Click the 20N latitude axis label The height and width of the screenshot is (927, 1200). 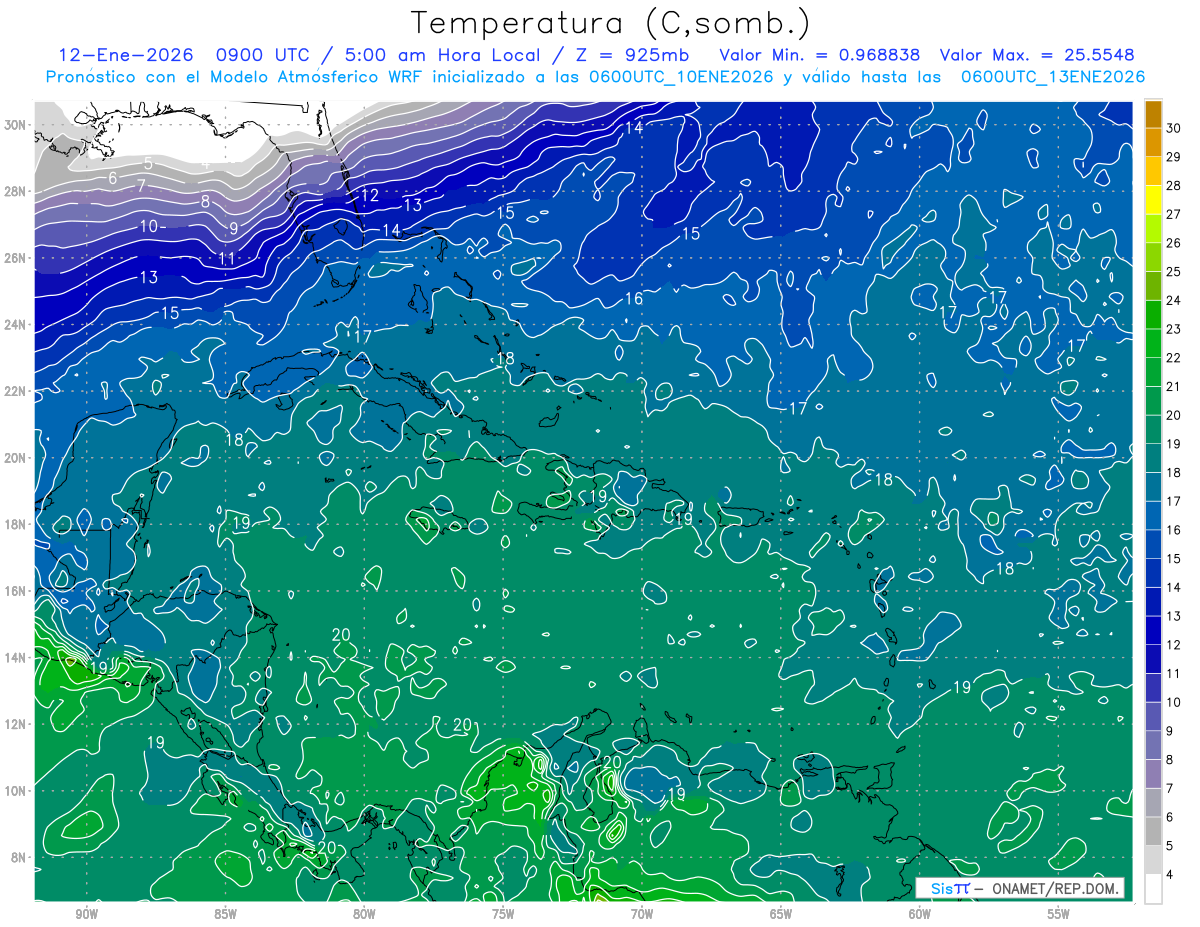click(x=17, y=458)
